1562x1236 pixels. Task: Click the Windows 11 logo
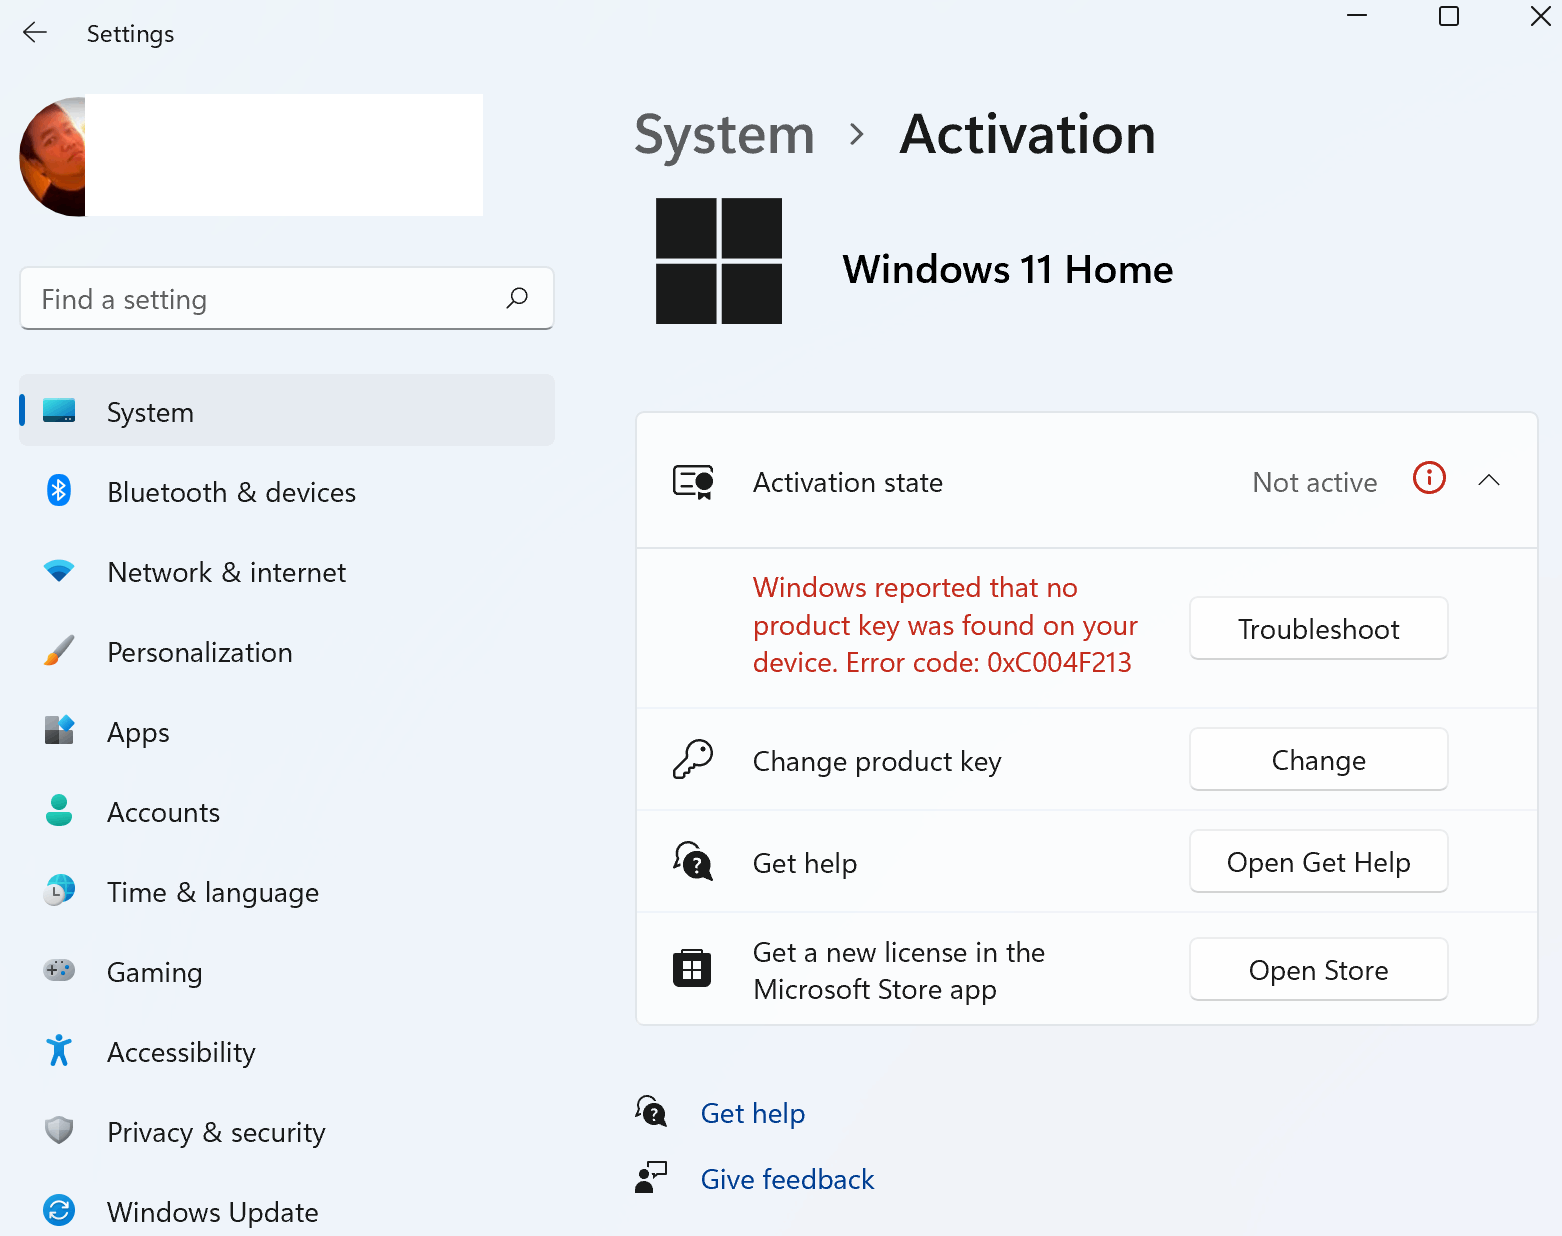(x=719, y=261)
